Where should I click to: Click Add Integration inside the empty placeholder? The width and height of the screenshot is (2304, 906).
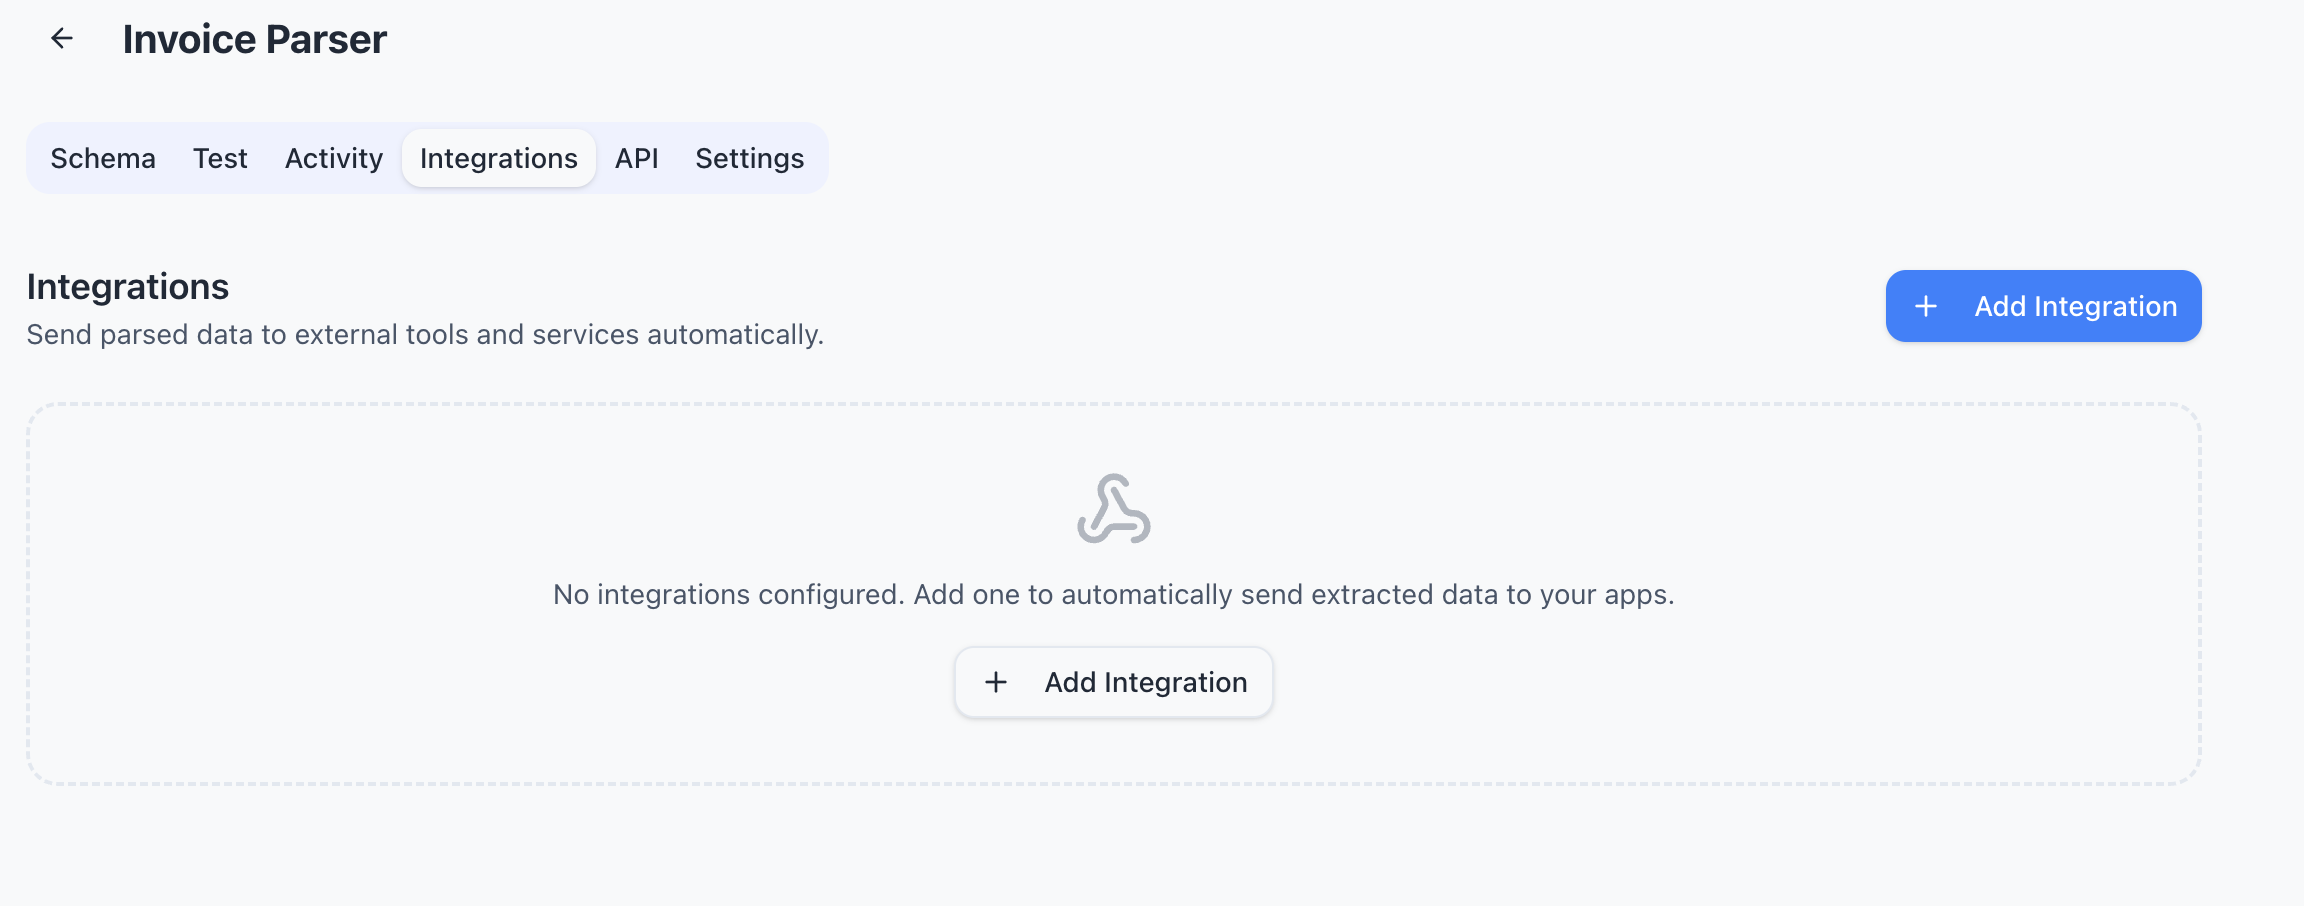pyautogui.click(x=1113, y=682)
